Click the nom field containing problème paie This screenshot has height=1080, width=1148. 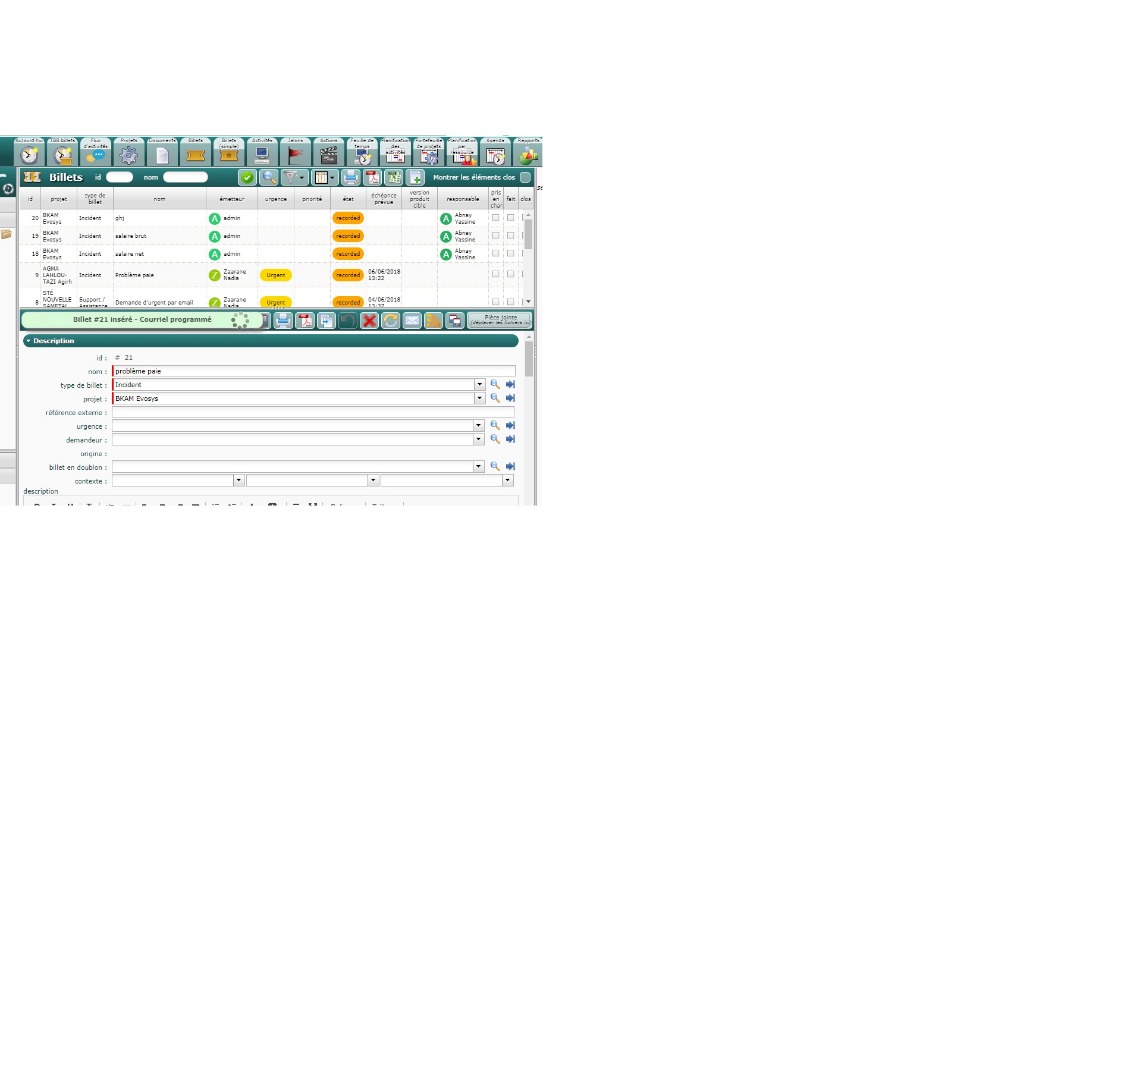point(313,371)
